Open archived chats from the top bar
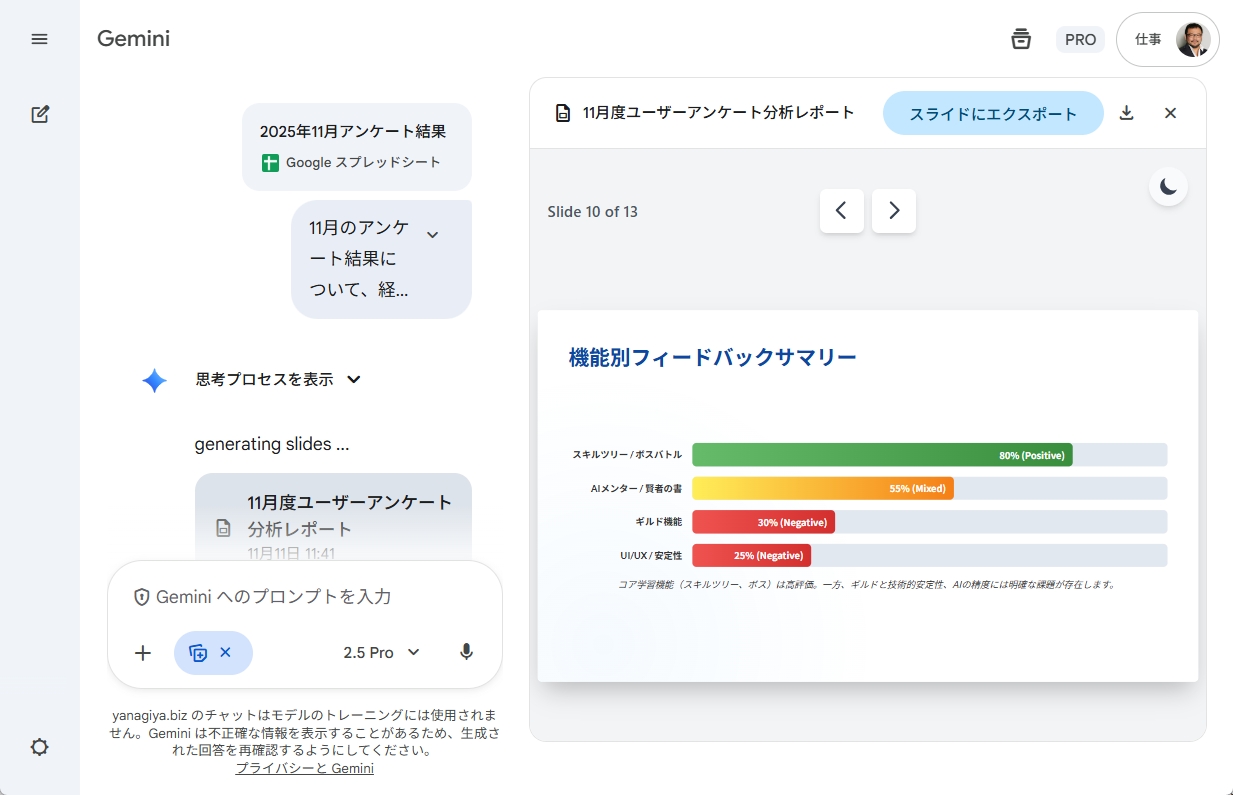This screenshot has width=1233, height=795. click(x=1021, y=39)
